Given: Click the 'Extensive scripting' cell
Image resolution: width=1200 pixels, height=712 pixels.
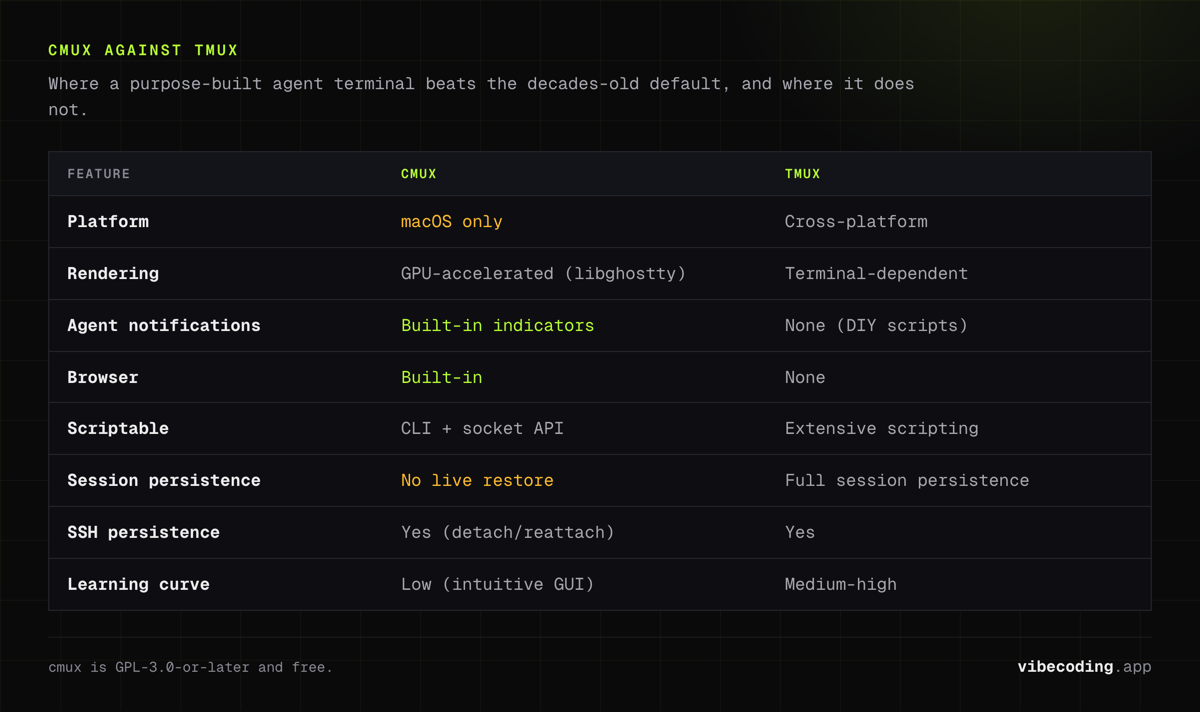Looking at the screenshot, I should tap(882, 428).
